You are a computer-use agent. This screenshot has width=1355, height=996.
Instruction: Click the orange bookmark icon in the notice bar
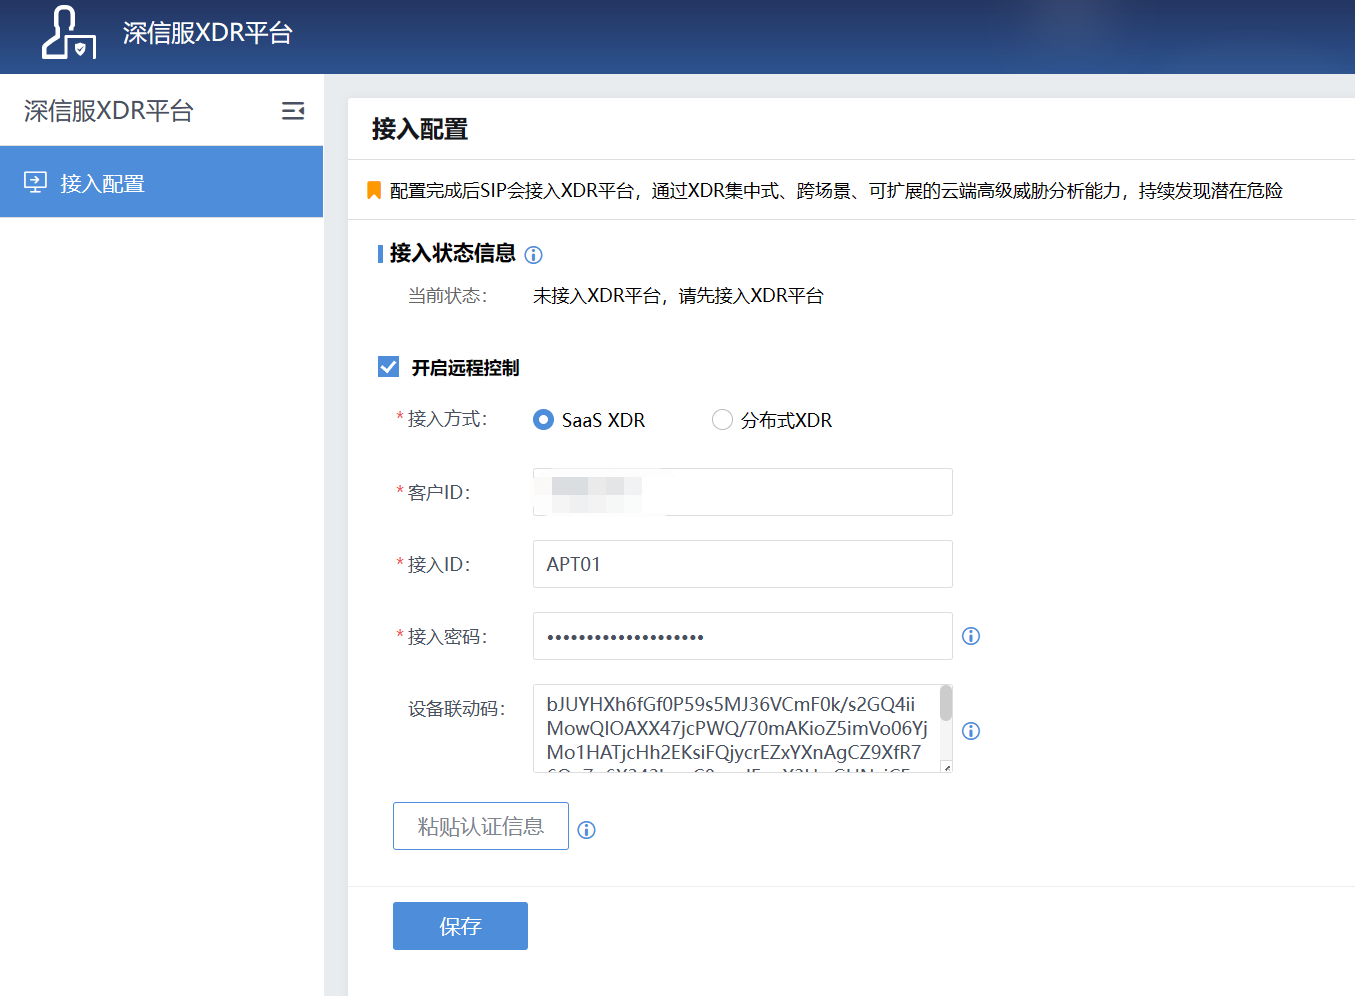click(372, 189)
